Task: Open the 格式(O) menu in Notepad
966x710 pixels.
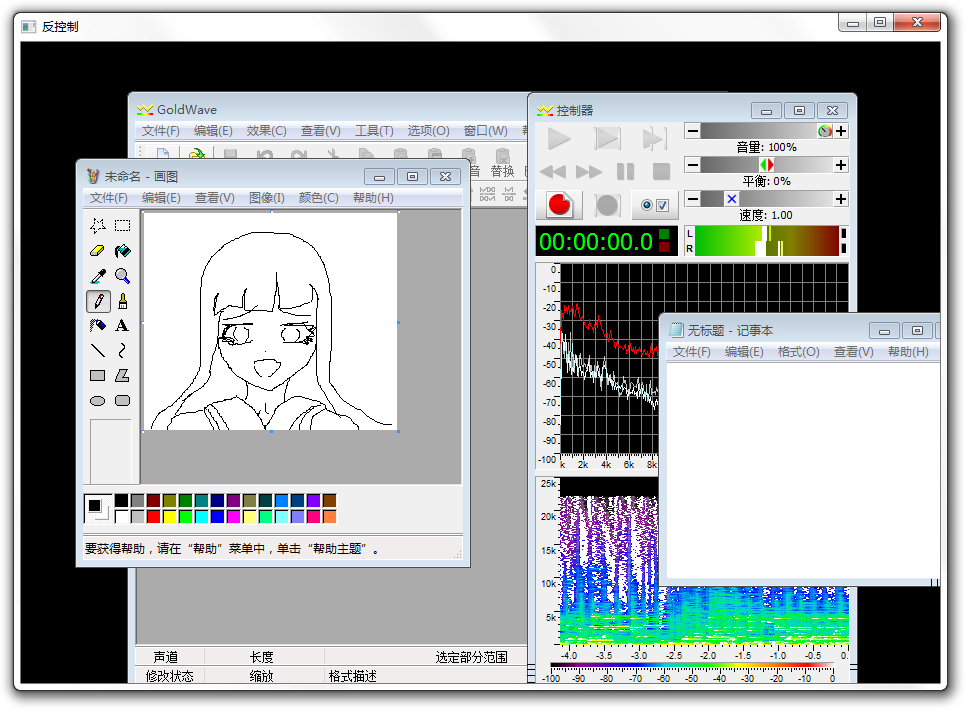Action: pos(798,352)
